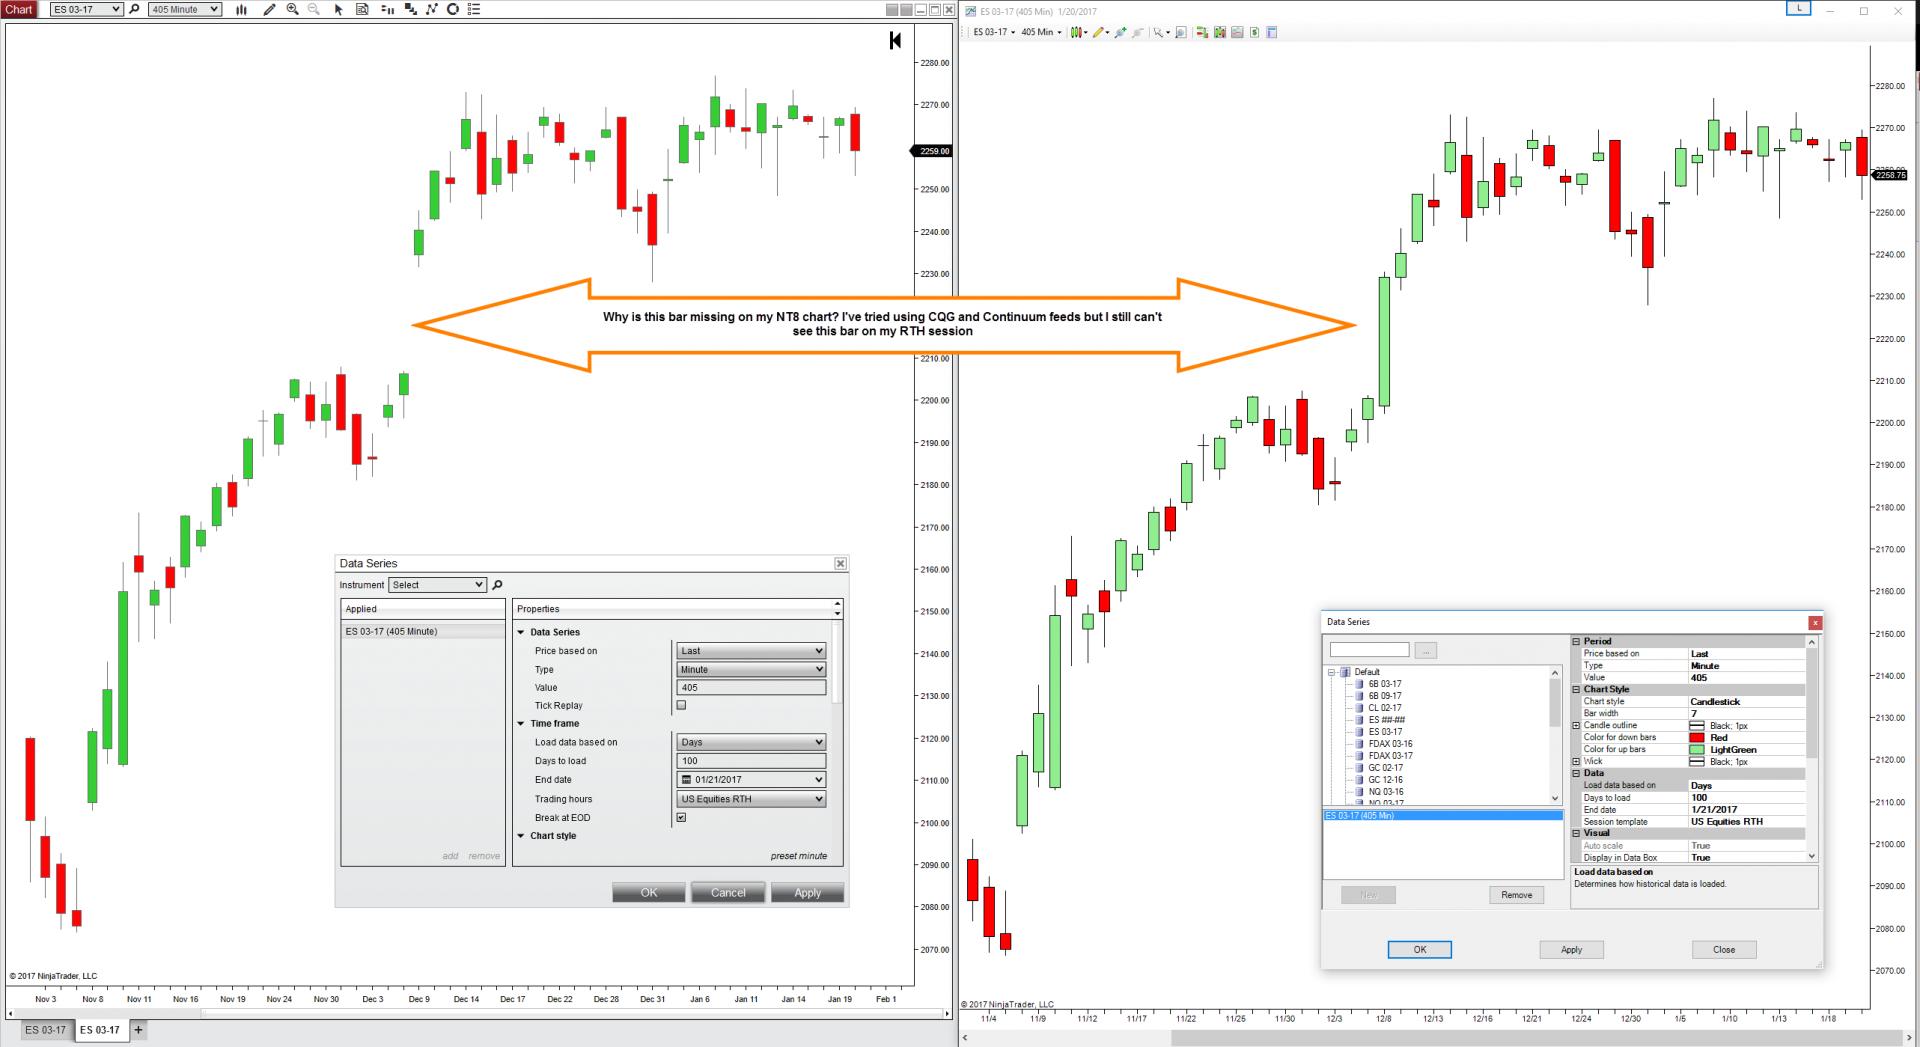1920x1047 pixels.
Task: Click the preset minute link
Action: 798,856
